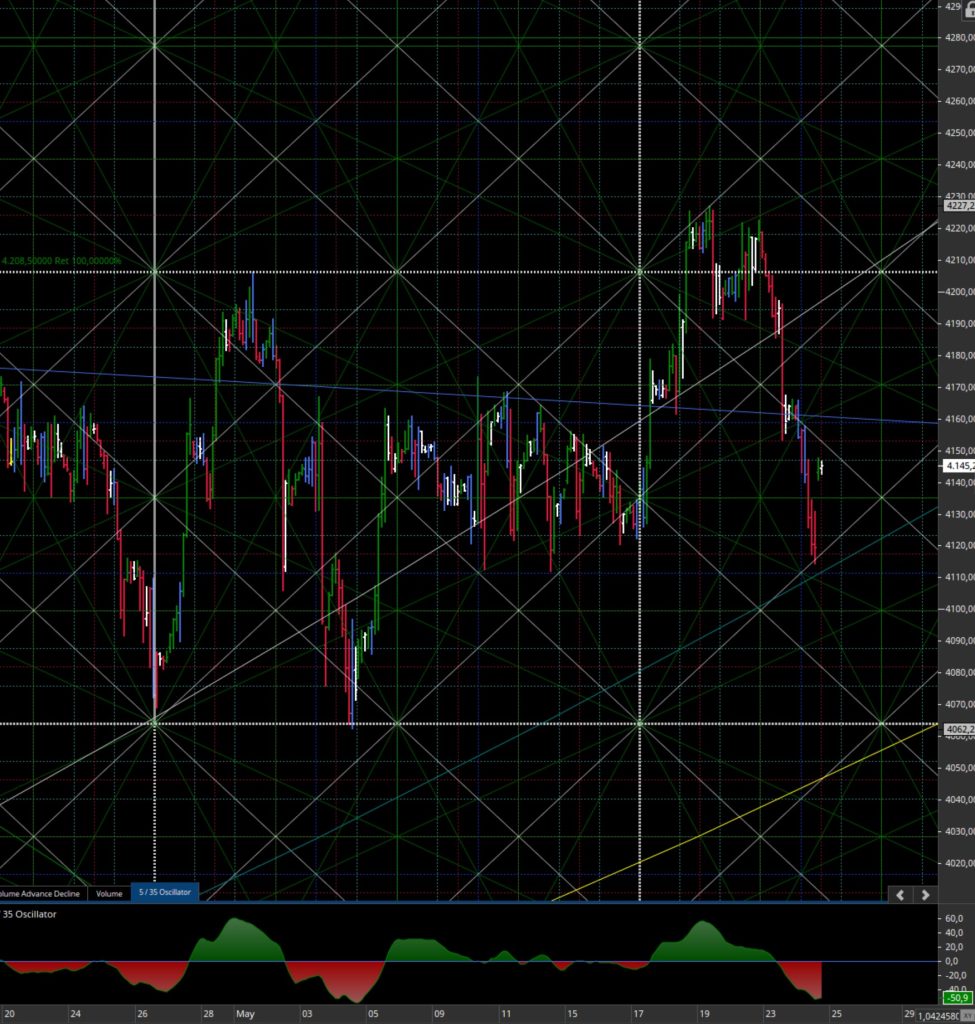Click the small icon beside 1,042458 value

[x=967, y=1016]
